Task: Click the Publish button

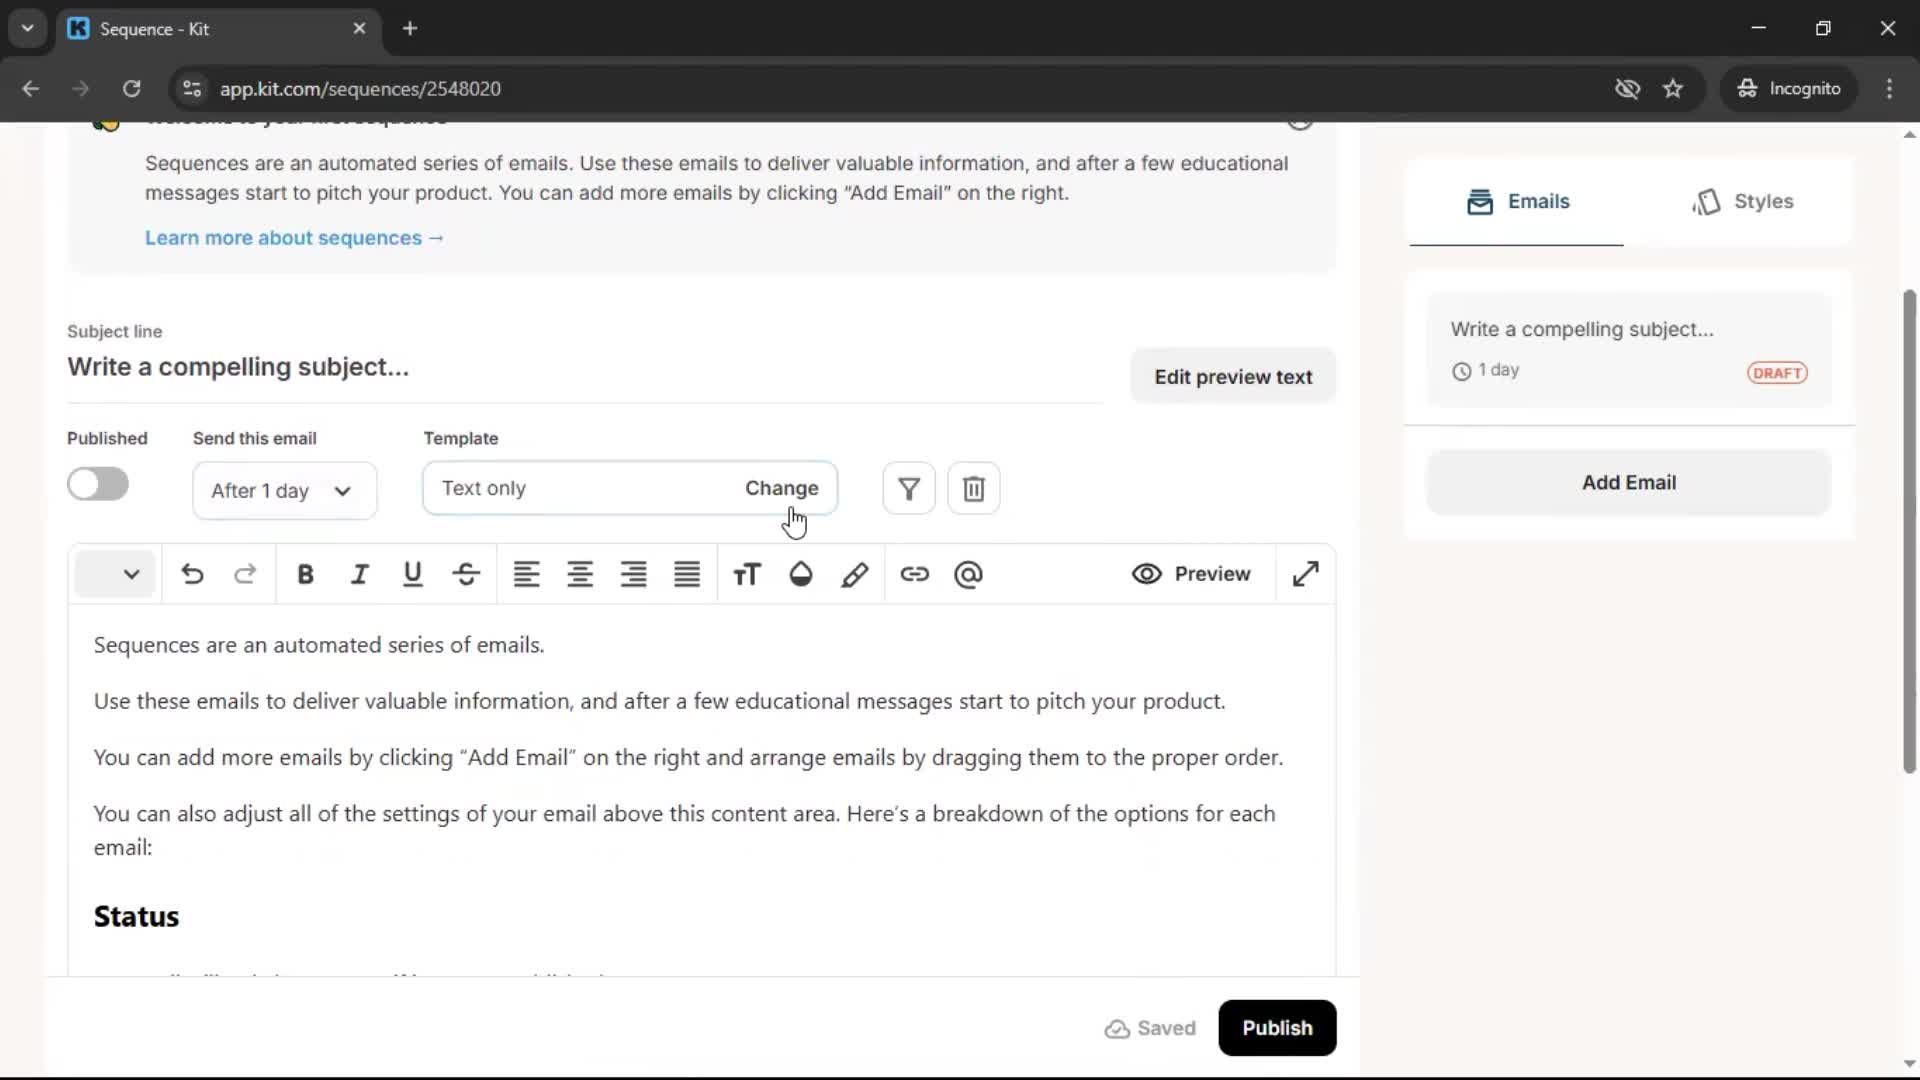Action: [1277, 1028]
